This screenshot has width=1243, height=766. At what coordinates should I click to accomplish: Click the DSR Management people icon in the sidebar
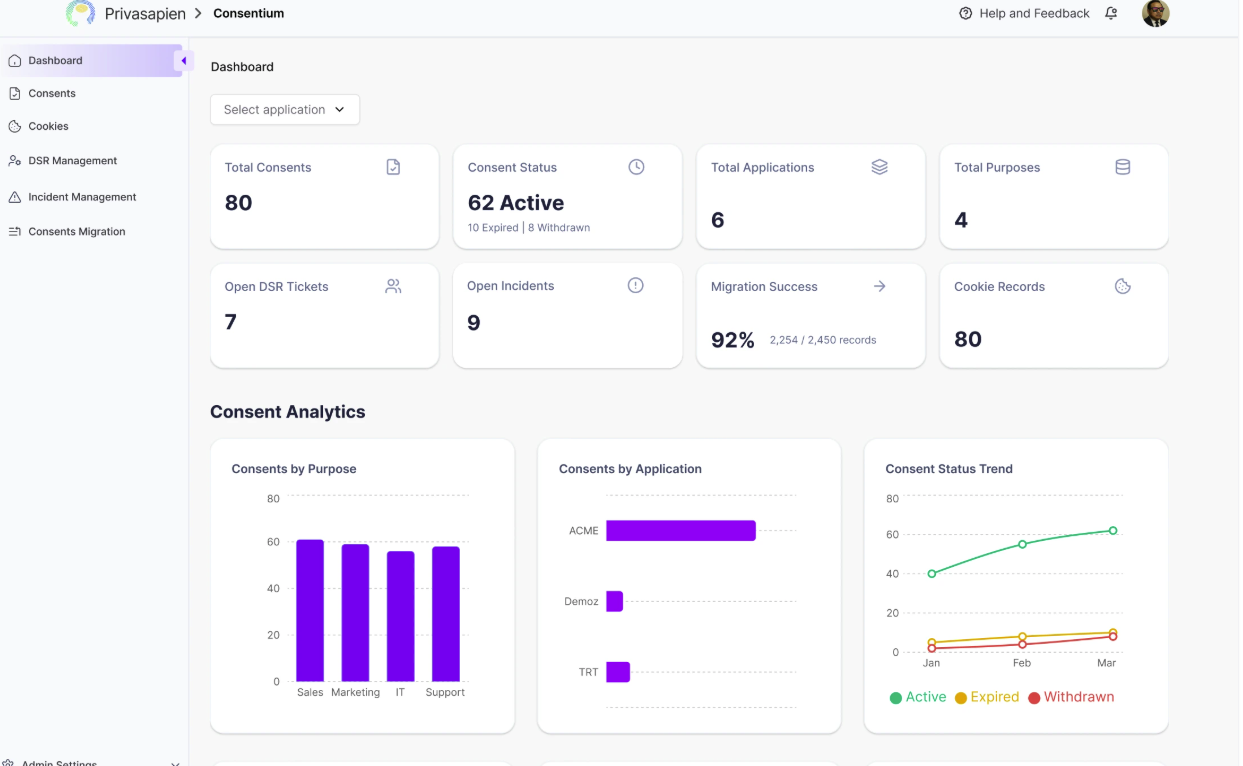[x=14, y=160]
